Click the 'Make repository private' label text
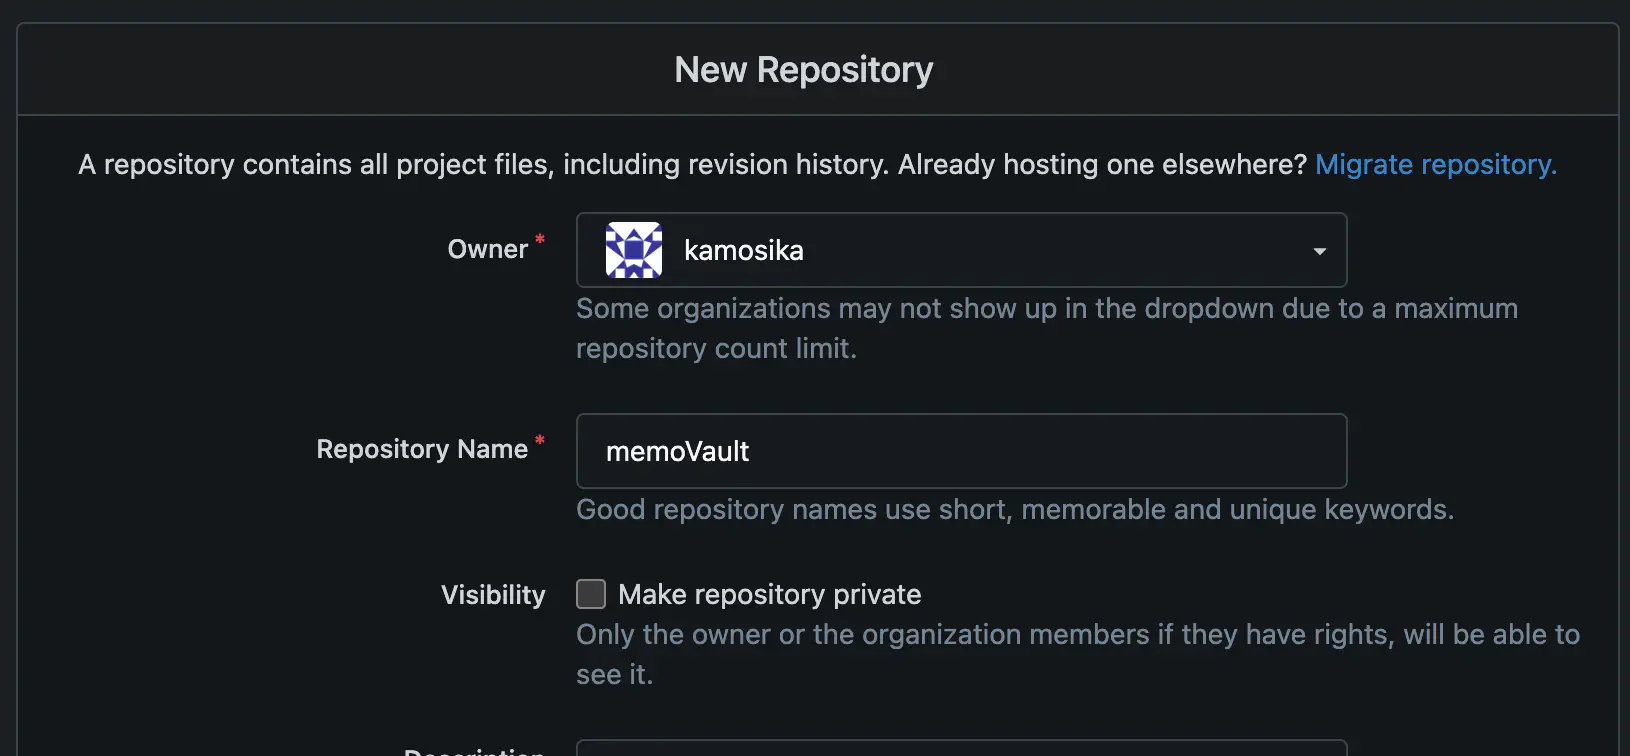1630x756 pixels. point(769,594)
